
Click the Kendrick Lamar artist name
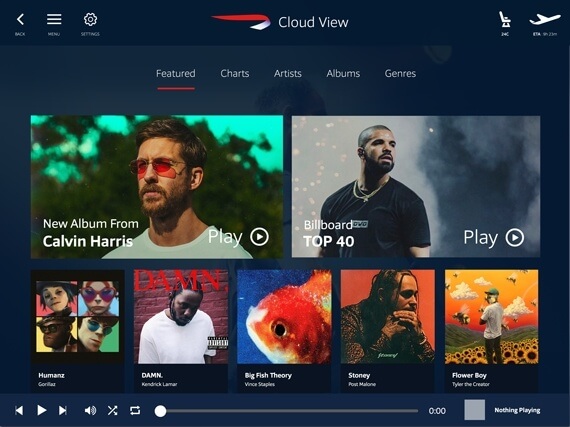(159, 384)
